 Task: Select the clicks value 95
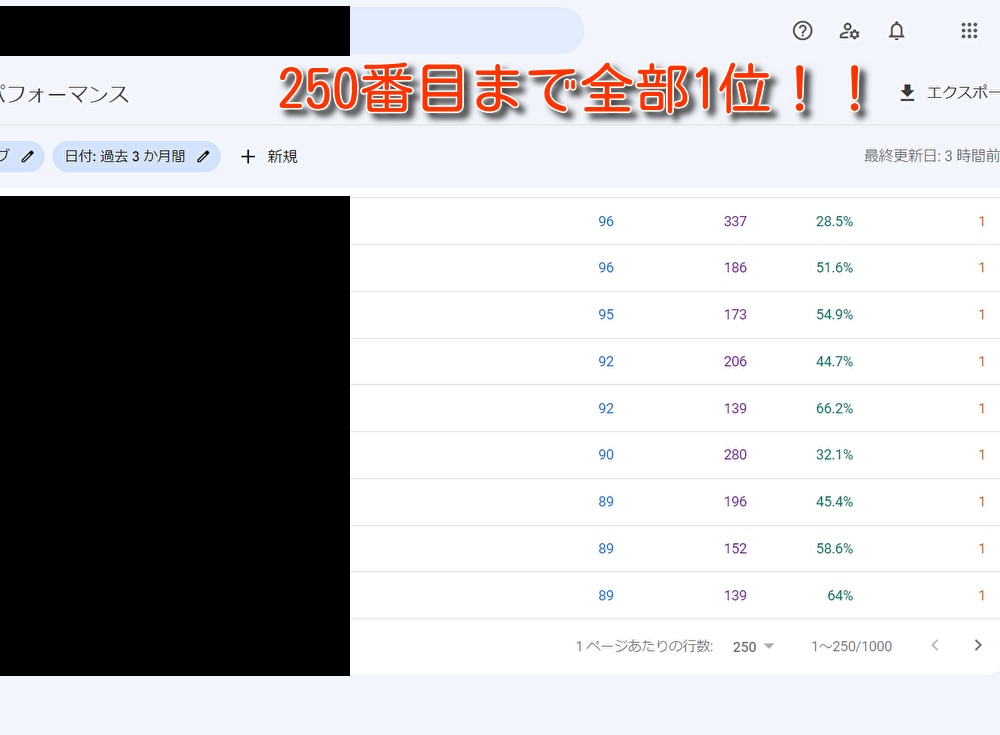pyautogui.click(x=606, y=315)
